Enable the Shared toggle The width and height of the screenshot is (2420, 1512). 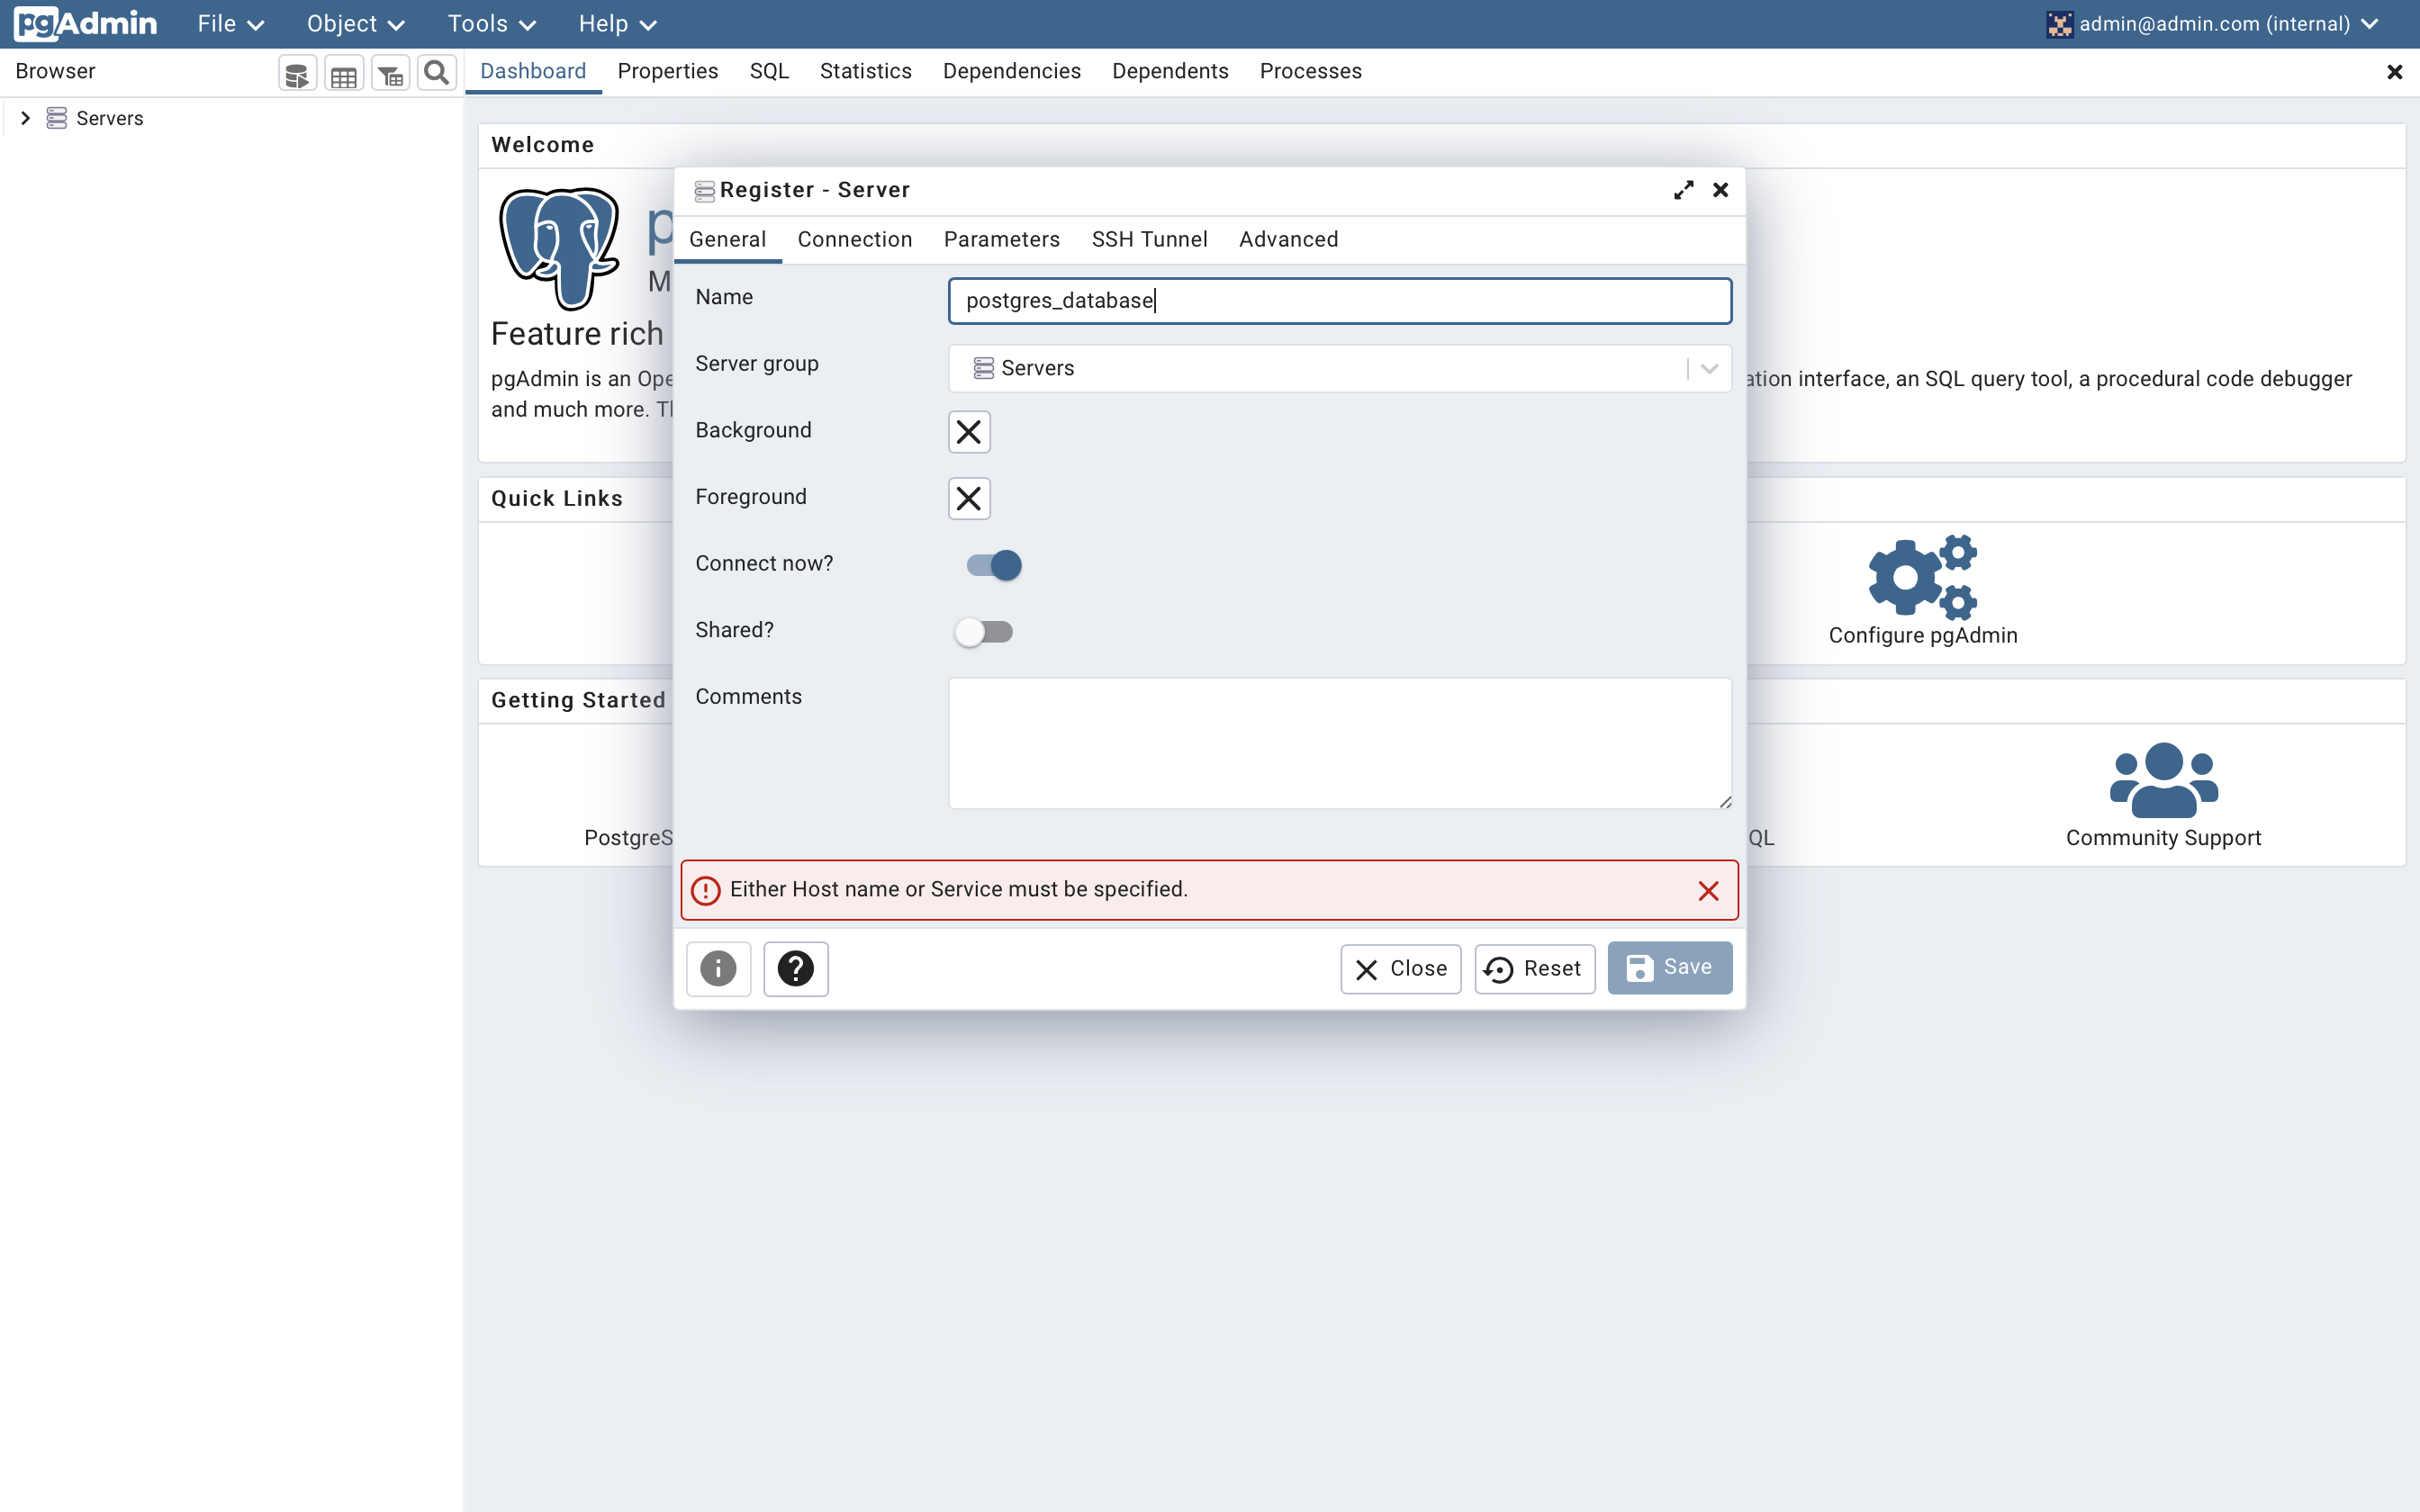click(x=984, y=632)
